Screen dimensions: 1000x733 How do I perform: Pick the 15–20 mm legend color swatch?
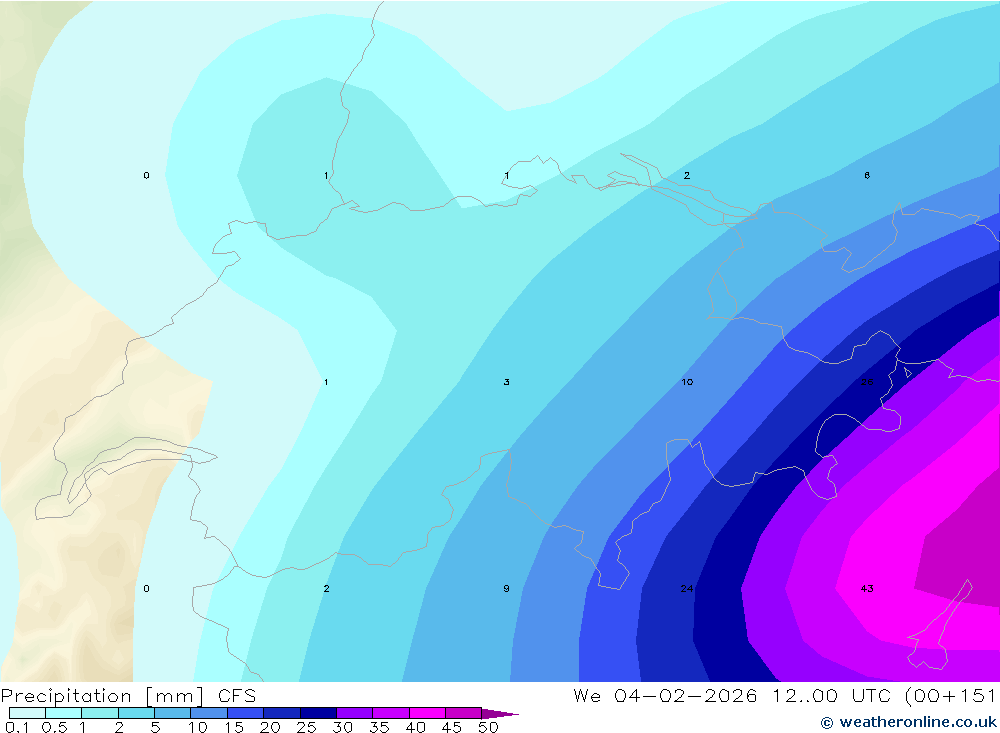pyautogui.click(x=246, y=713)
